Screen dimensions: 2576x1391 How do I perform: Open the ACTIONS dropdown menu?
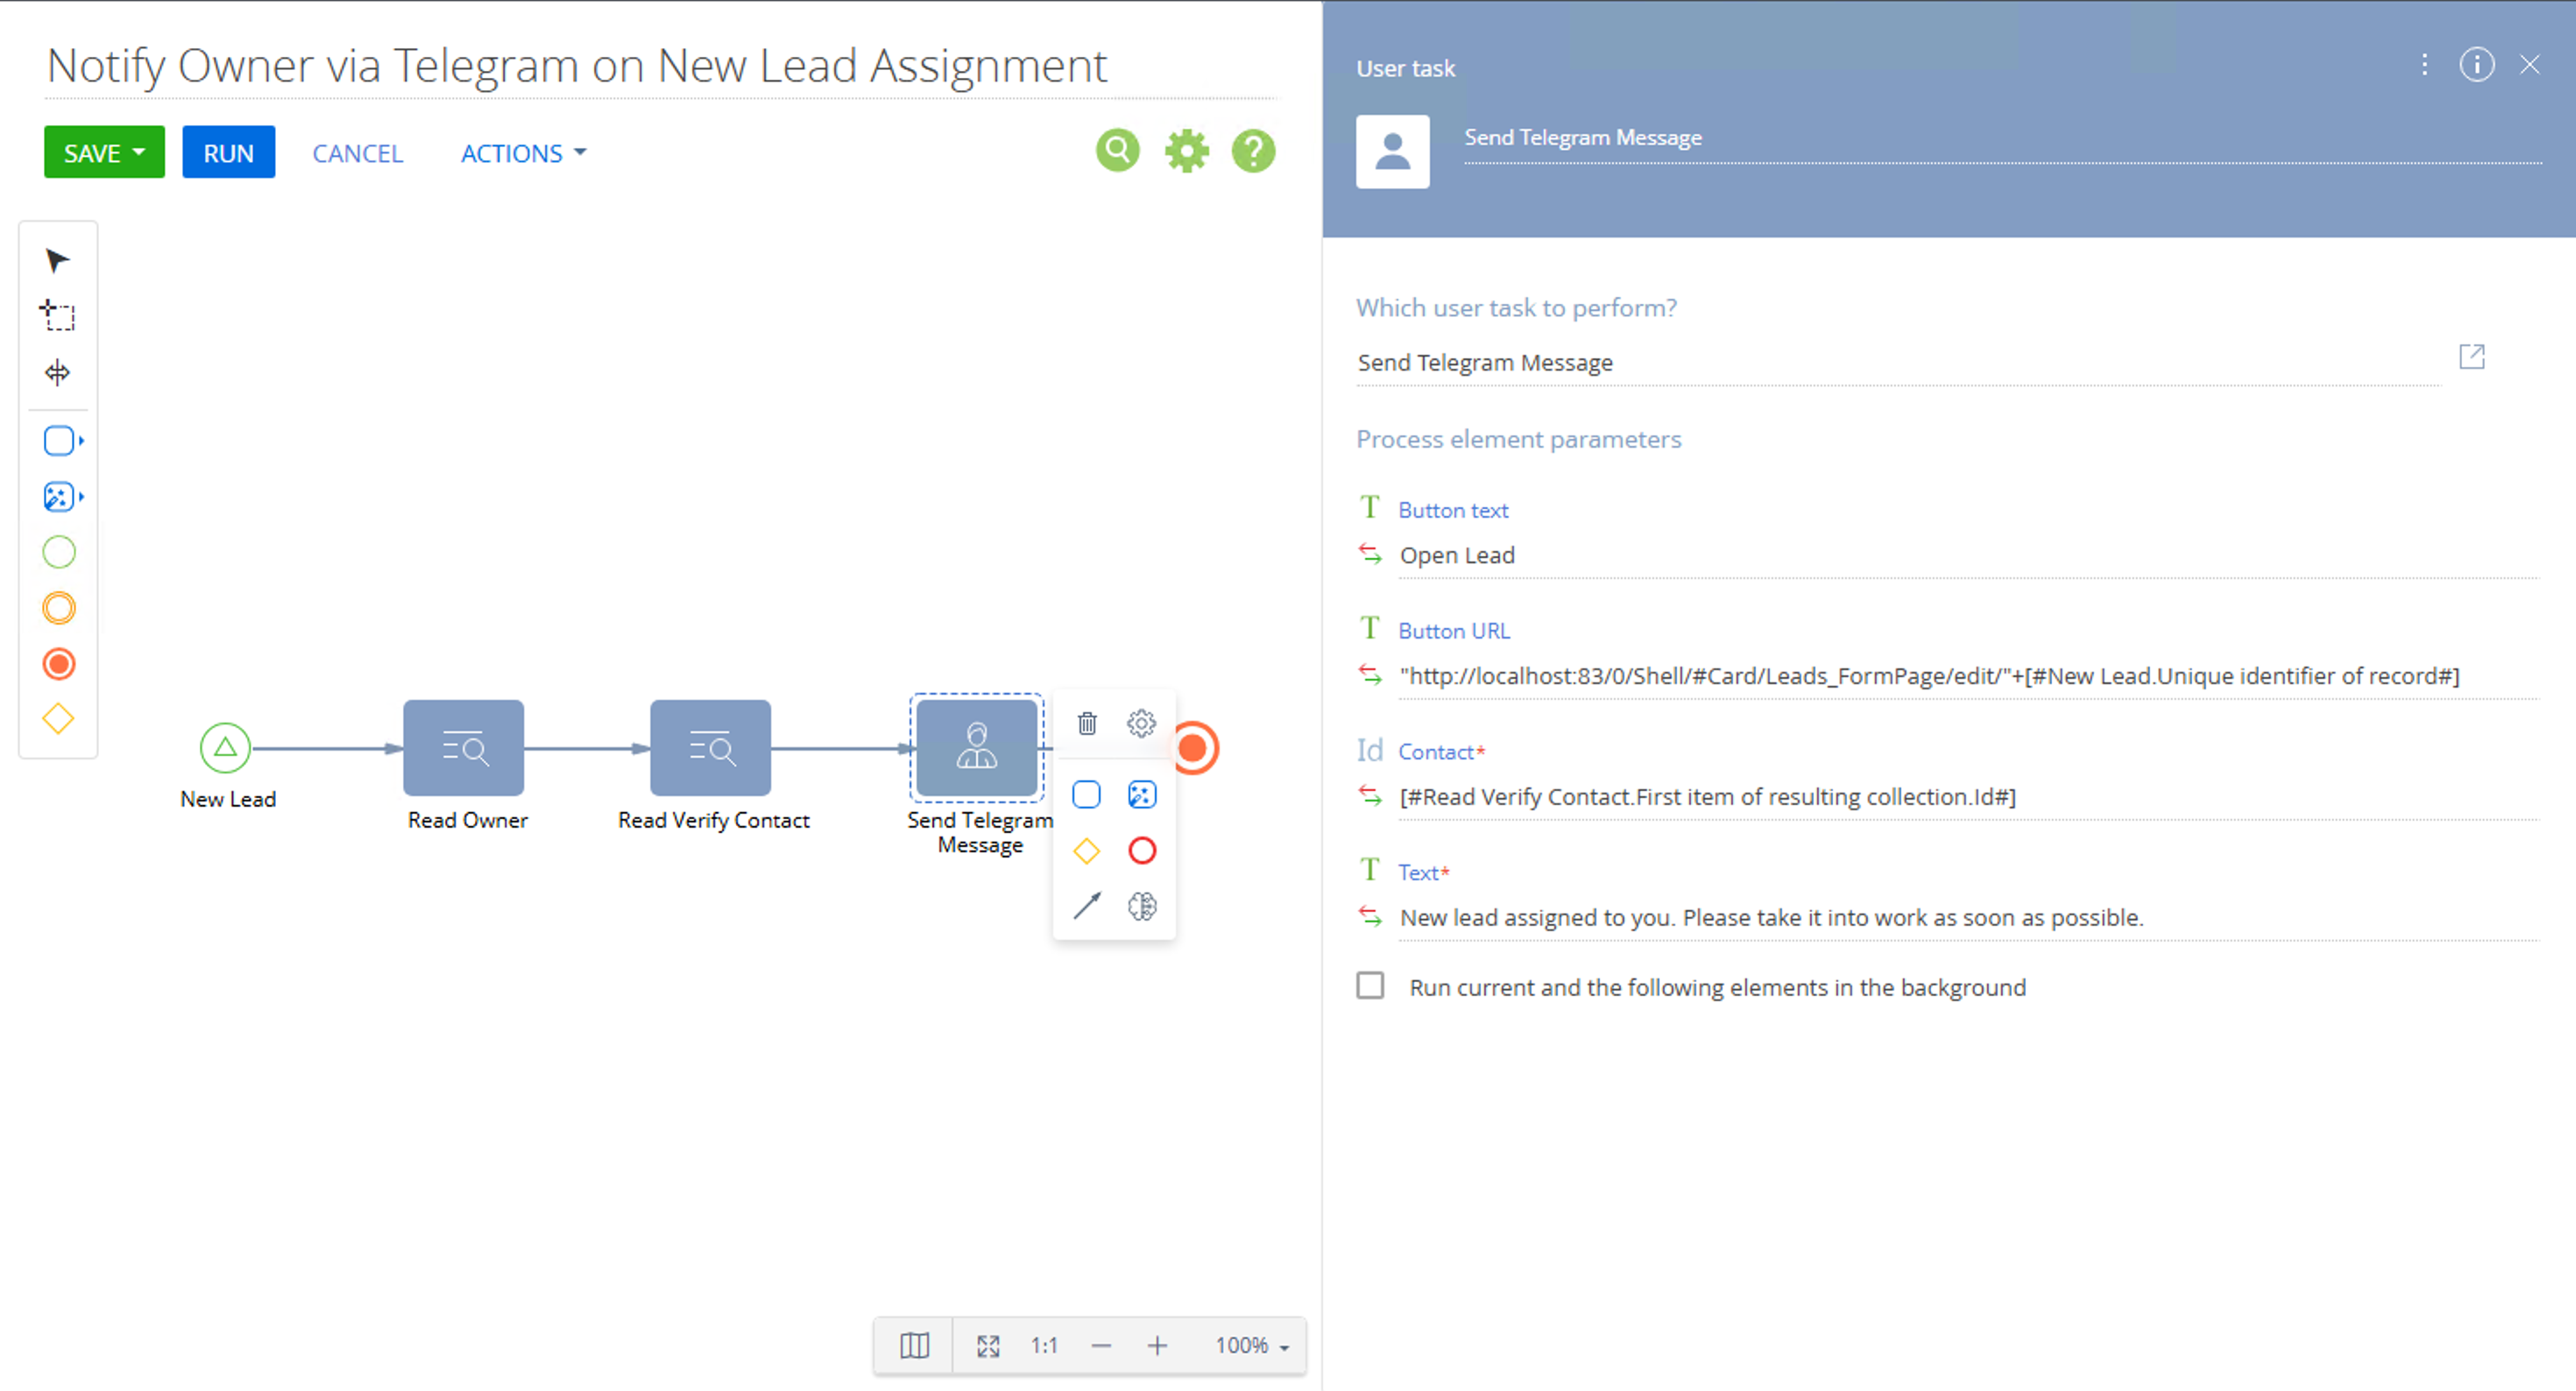tap(523, 153)
